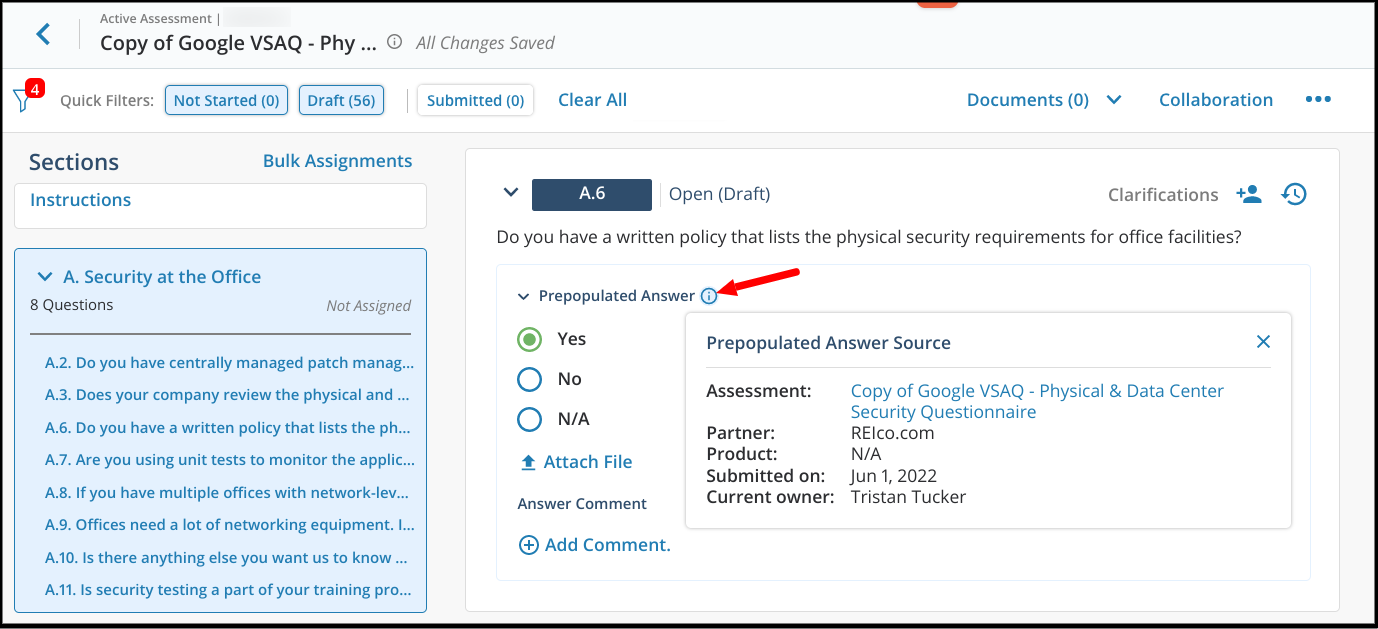Select N/A for question A.6
This screenshot has height=629, width=1378.
coord(529,419)
